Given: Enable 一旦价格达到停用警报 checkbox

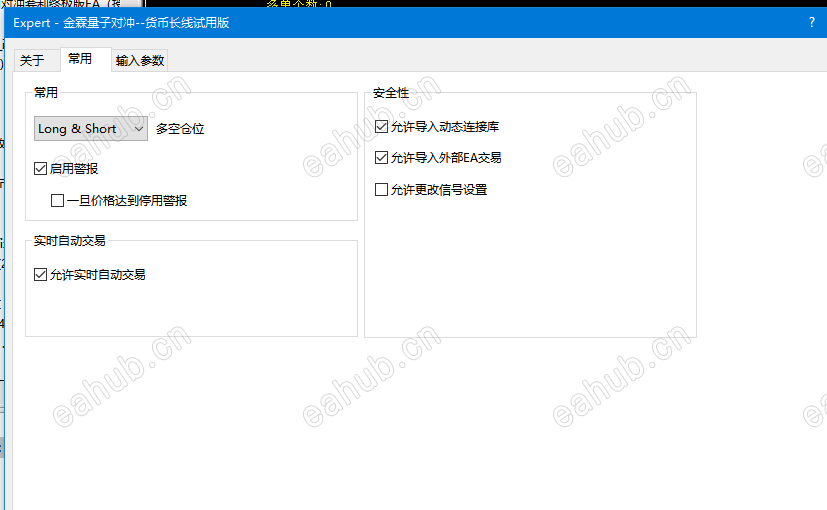Looking at the screenshot, I should click(x=57, y=200).
